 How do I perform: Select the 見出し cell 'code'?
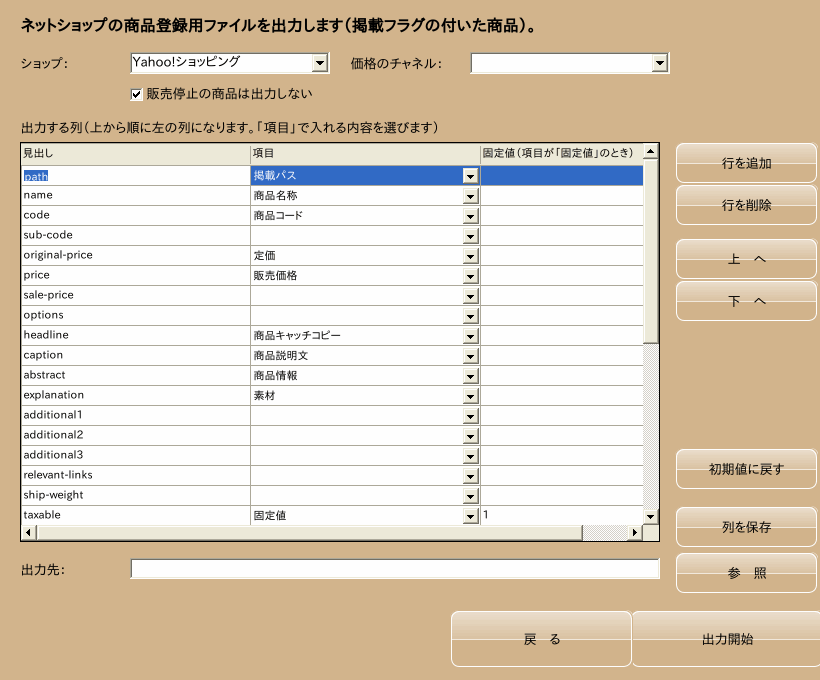[x=136, y=216]
